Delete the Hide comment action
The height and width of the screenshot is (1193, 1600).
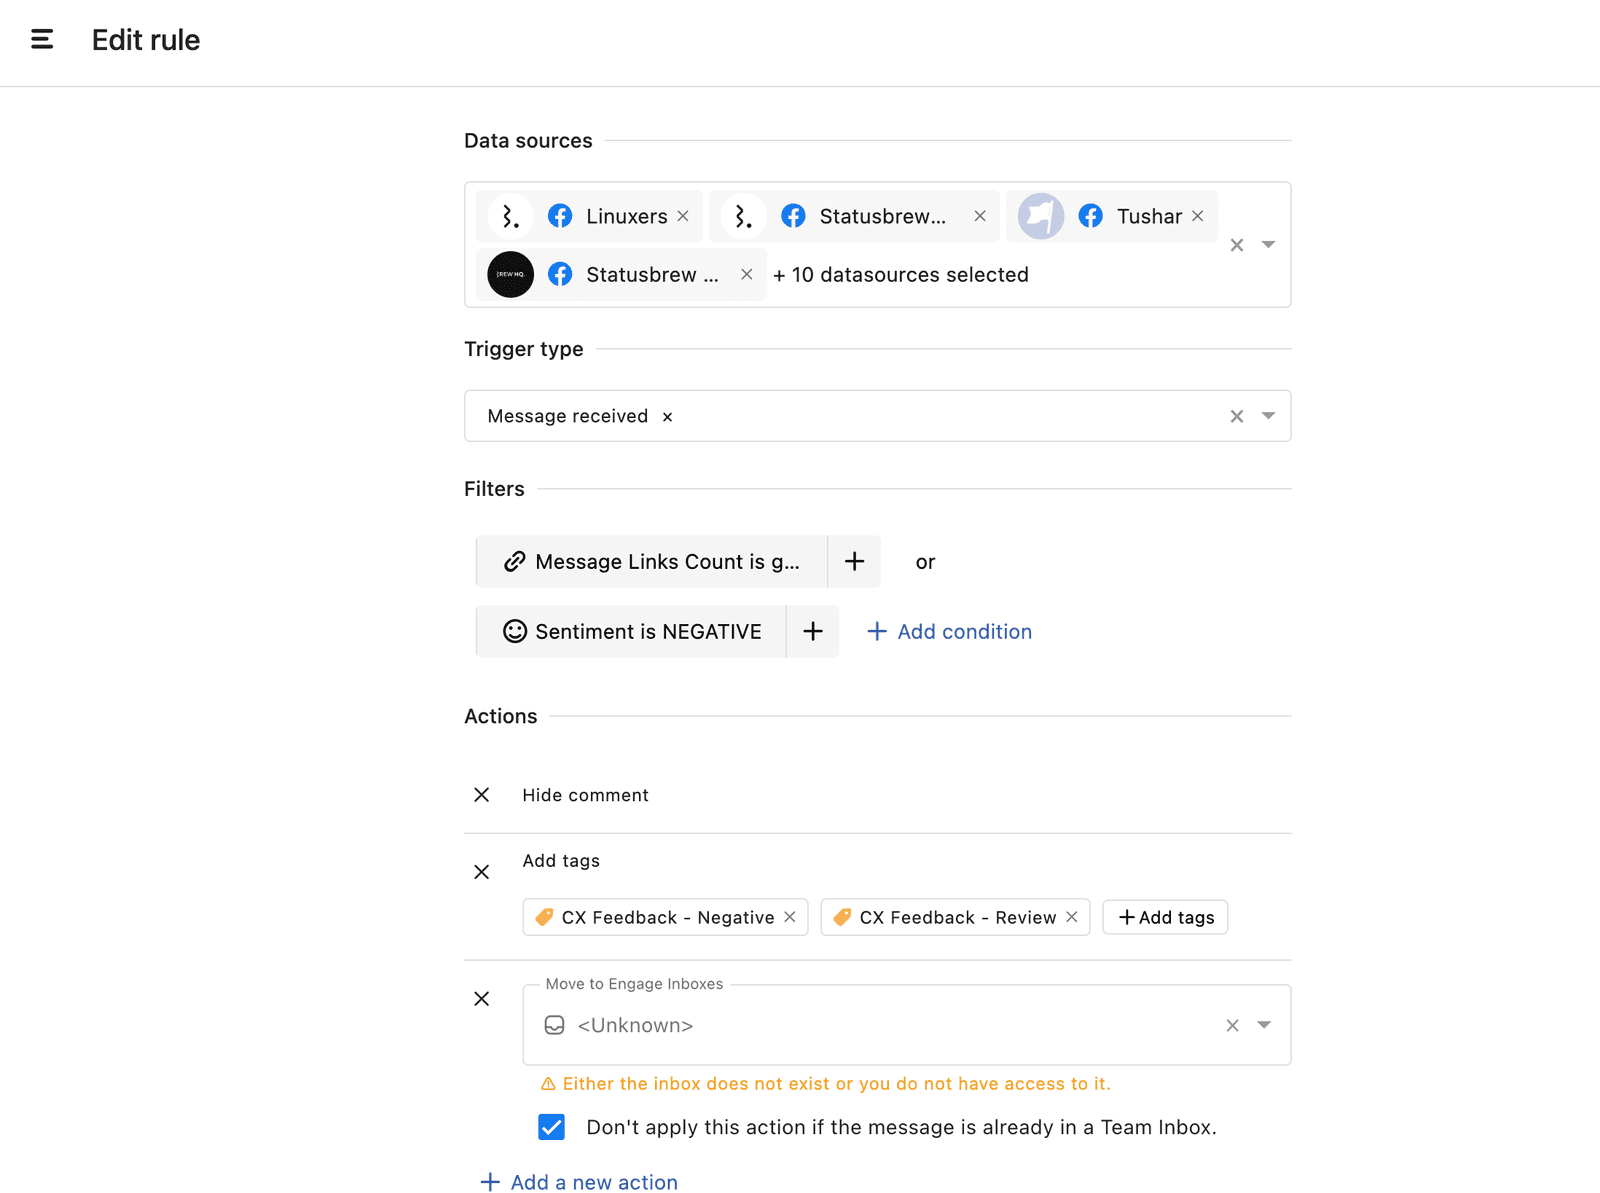click(x=482, y=795)
